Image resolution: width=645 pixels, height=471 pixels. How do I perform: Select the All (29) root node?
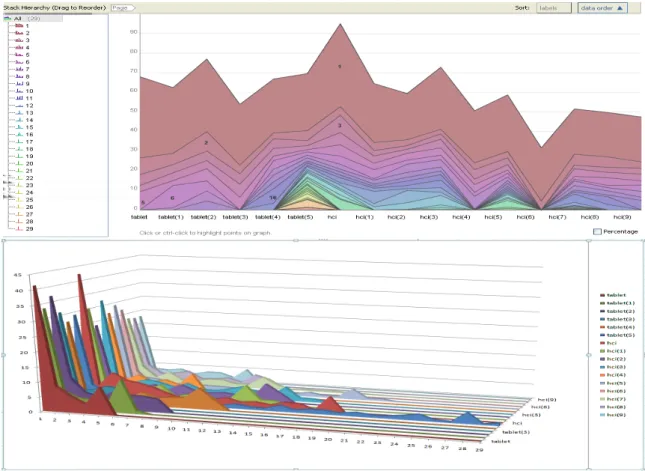[33, 19]
